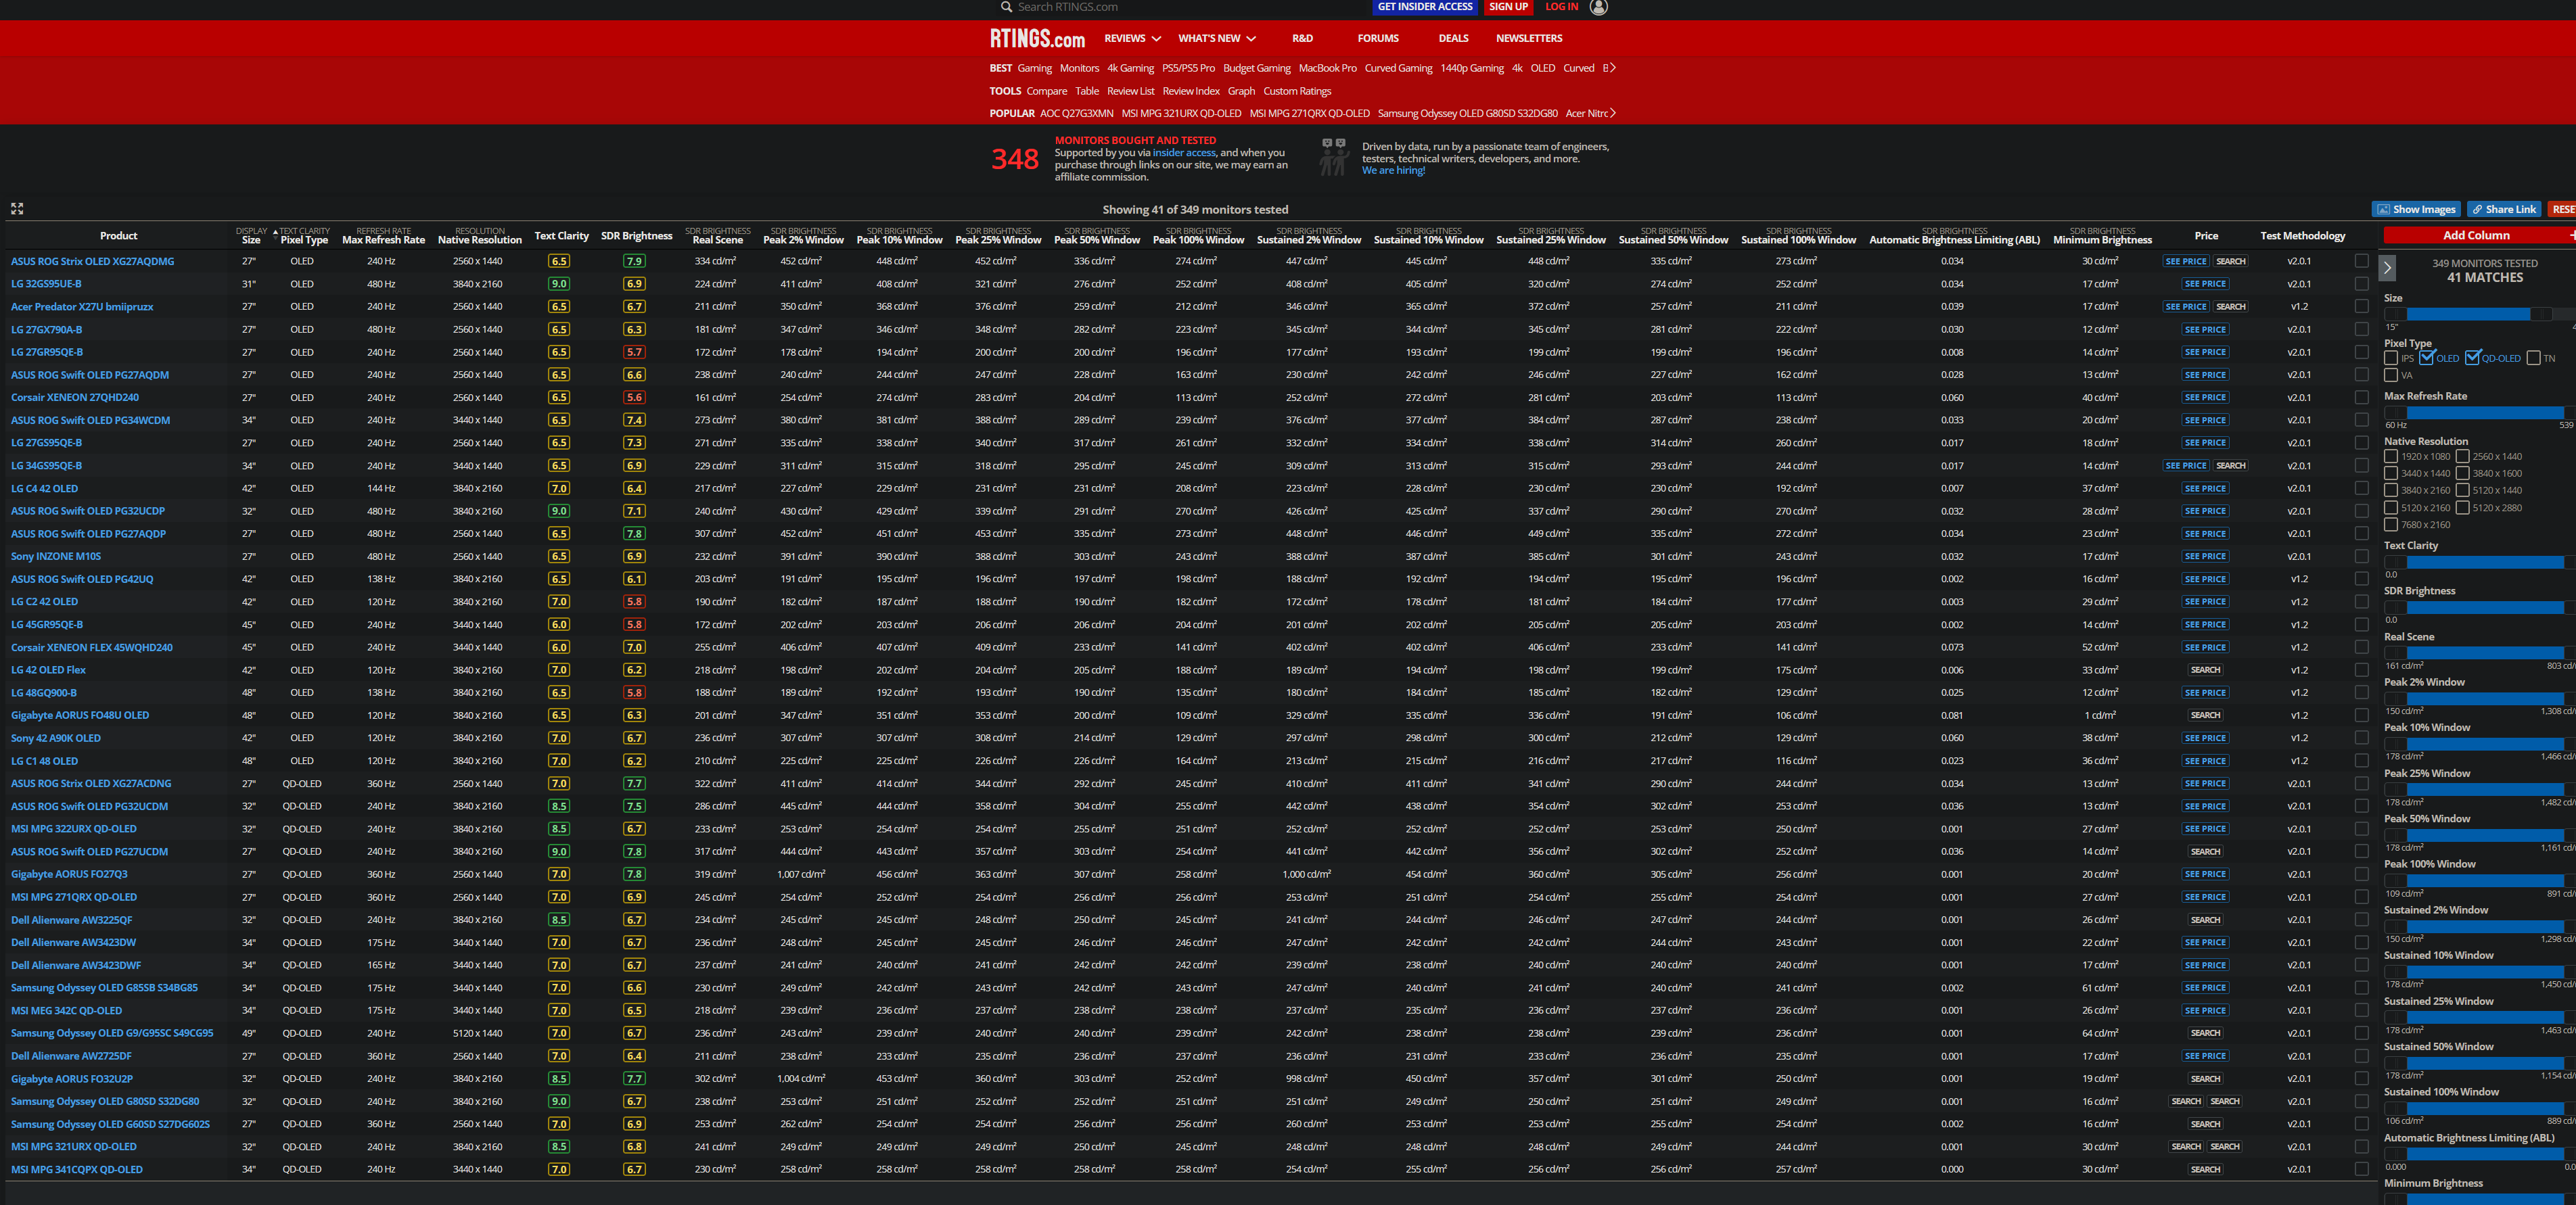Click the search magnifier icon in search bar

coord(1006,7)
